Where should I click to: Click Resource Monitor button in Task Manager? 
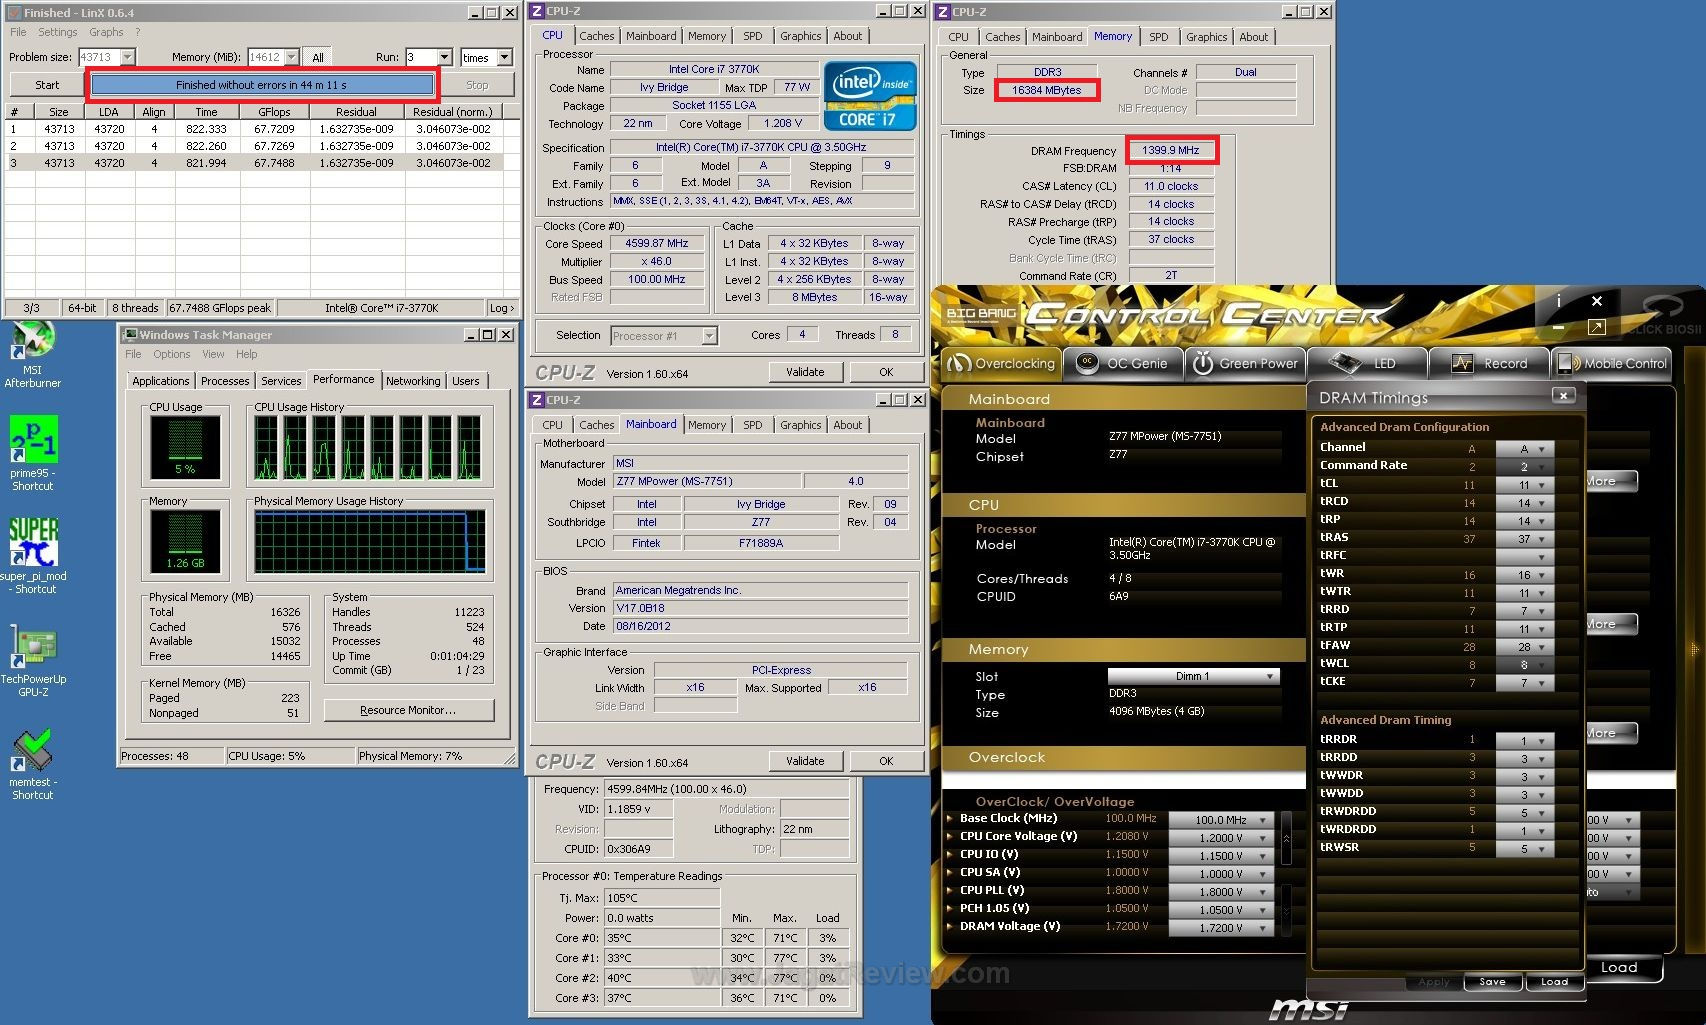pyautogui.click(x=408, y=710)
